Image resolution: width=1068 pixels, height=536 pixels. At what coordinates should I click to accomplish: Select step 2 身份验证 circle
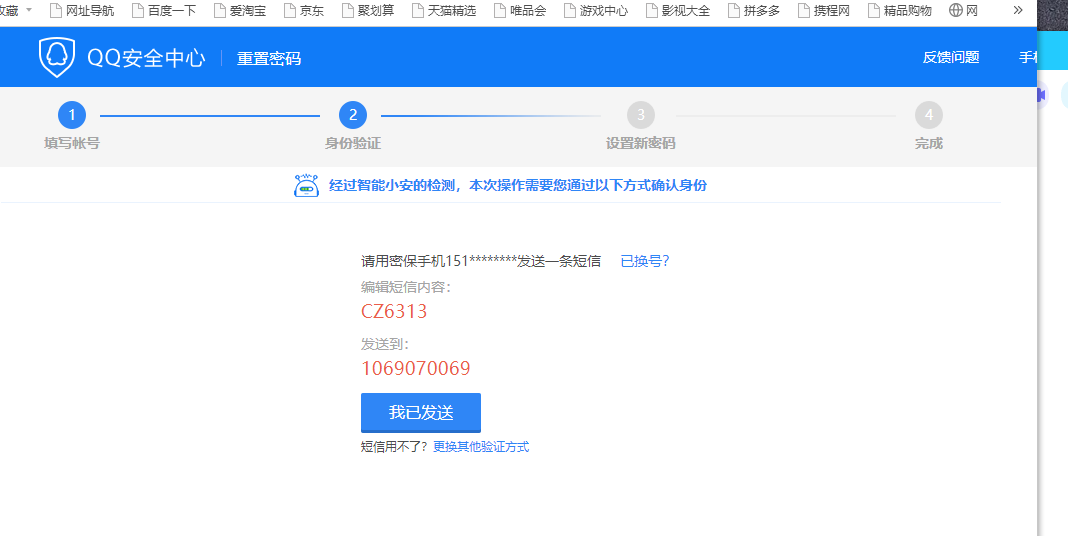(353, 115)
